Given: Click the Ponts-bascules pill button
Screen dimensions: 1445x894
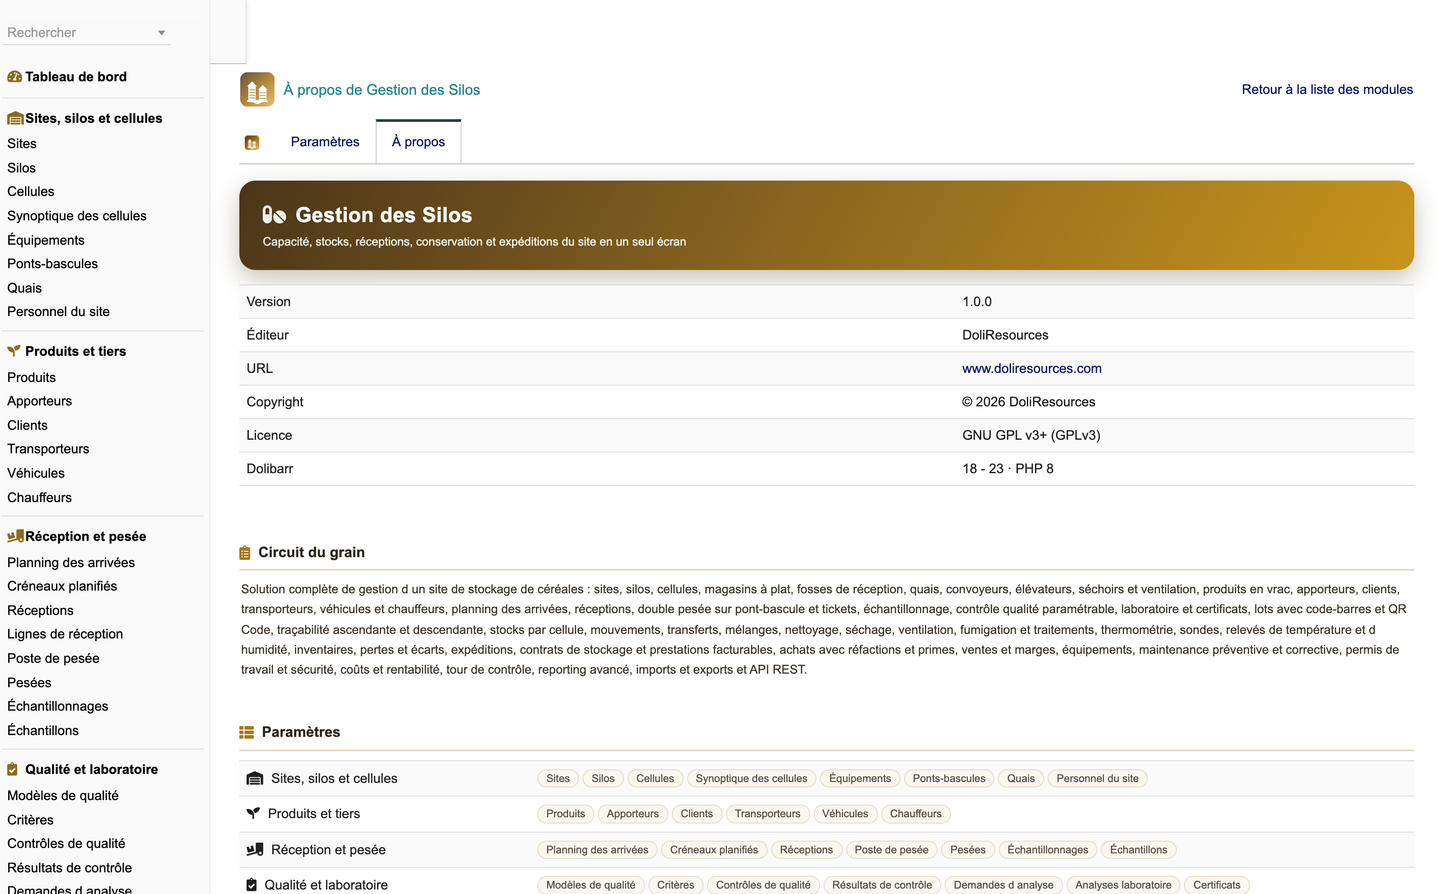Looking at the screenshot, I should coord(949,779).
